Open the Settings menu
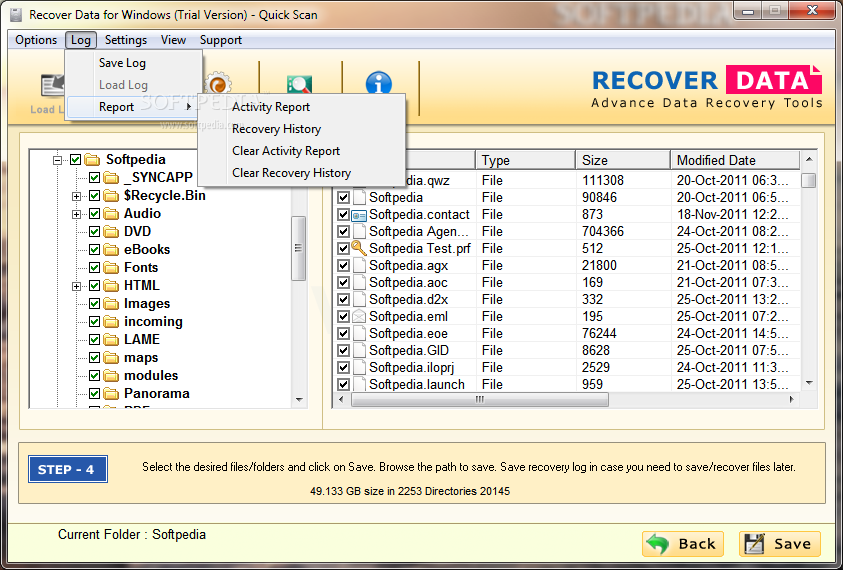The width and height of the screenshot is (843, 570). click(x=126, y=40)
